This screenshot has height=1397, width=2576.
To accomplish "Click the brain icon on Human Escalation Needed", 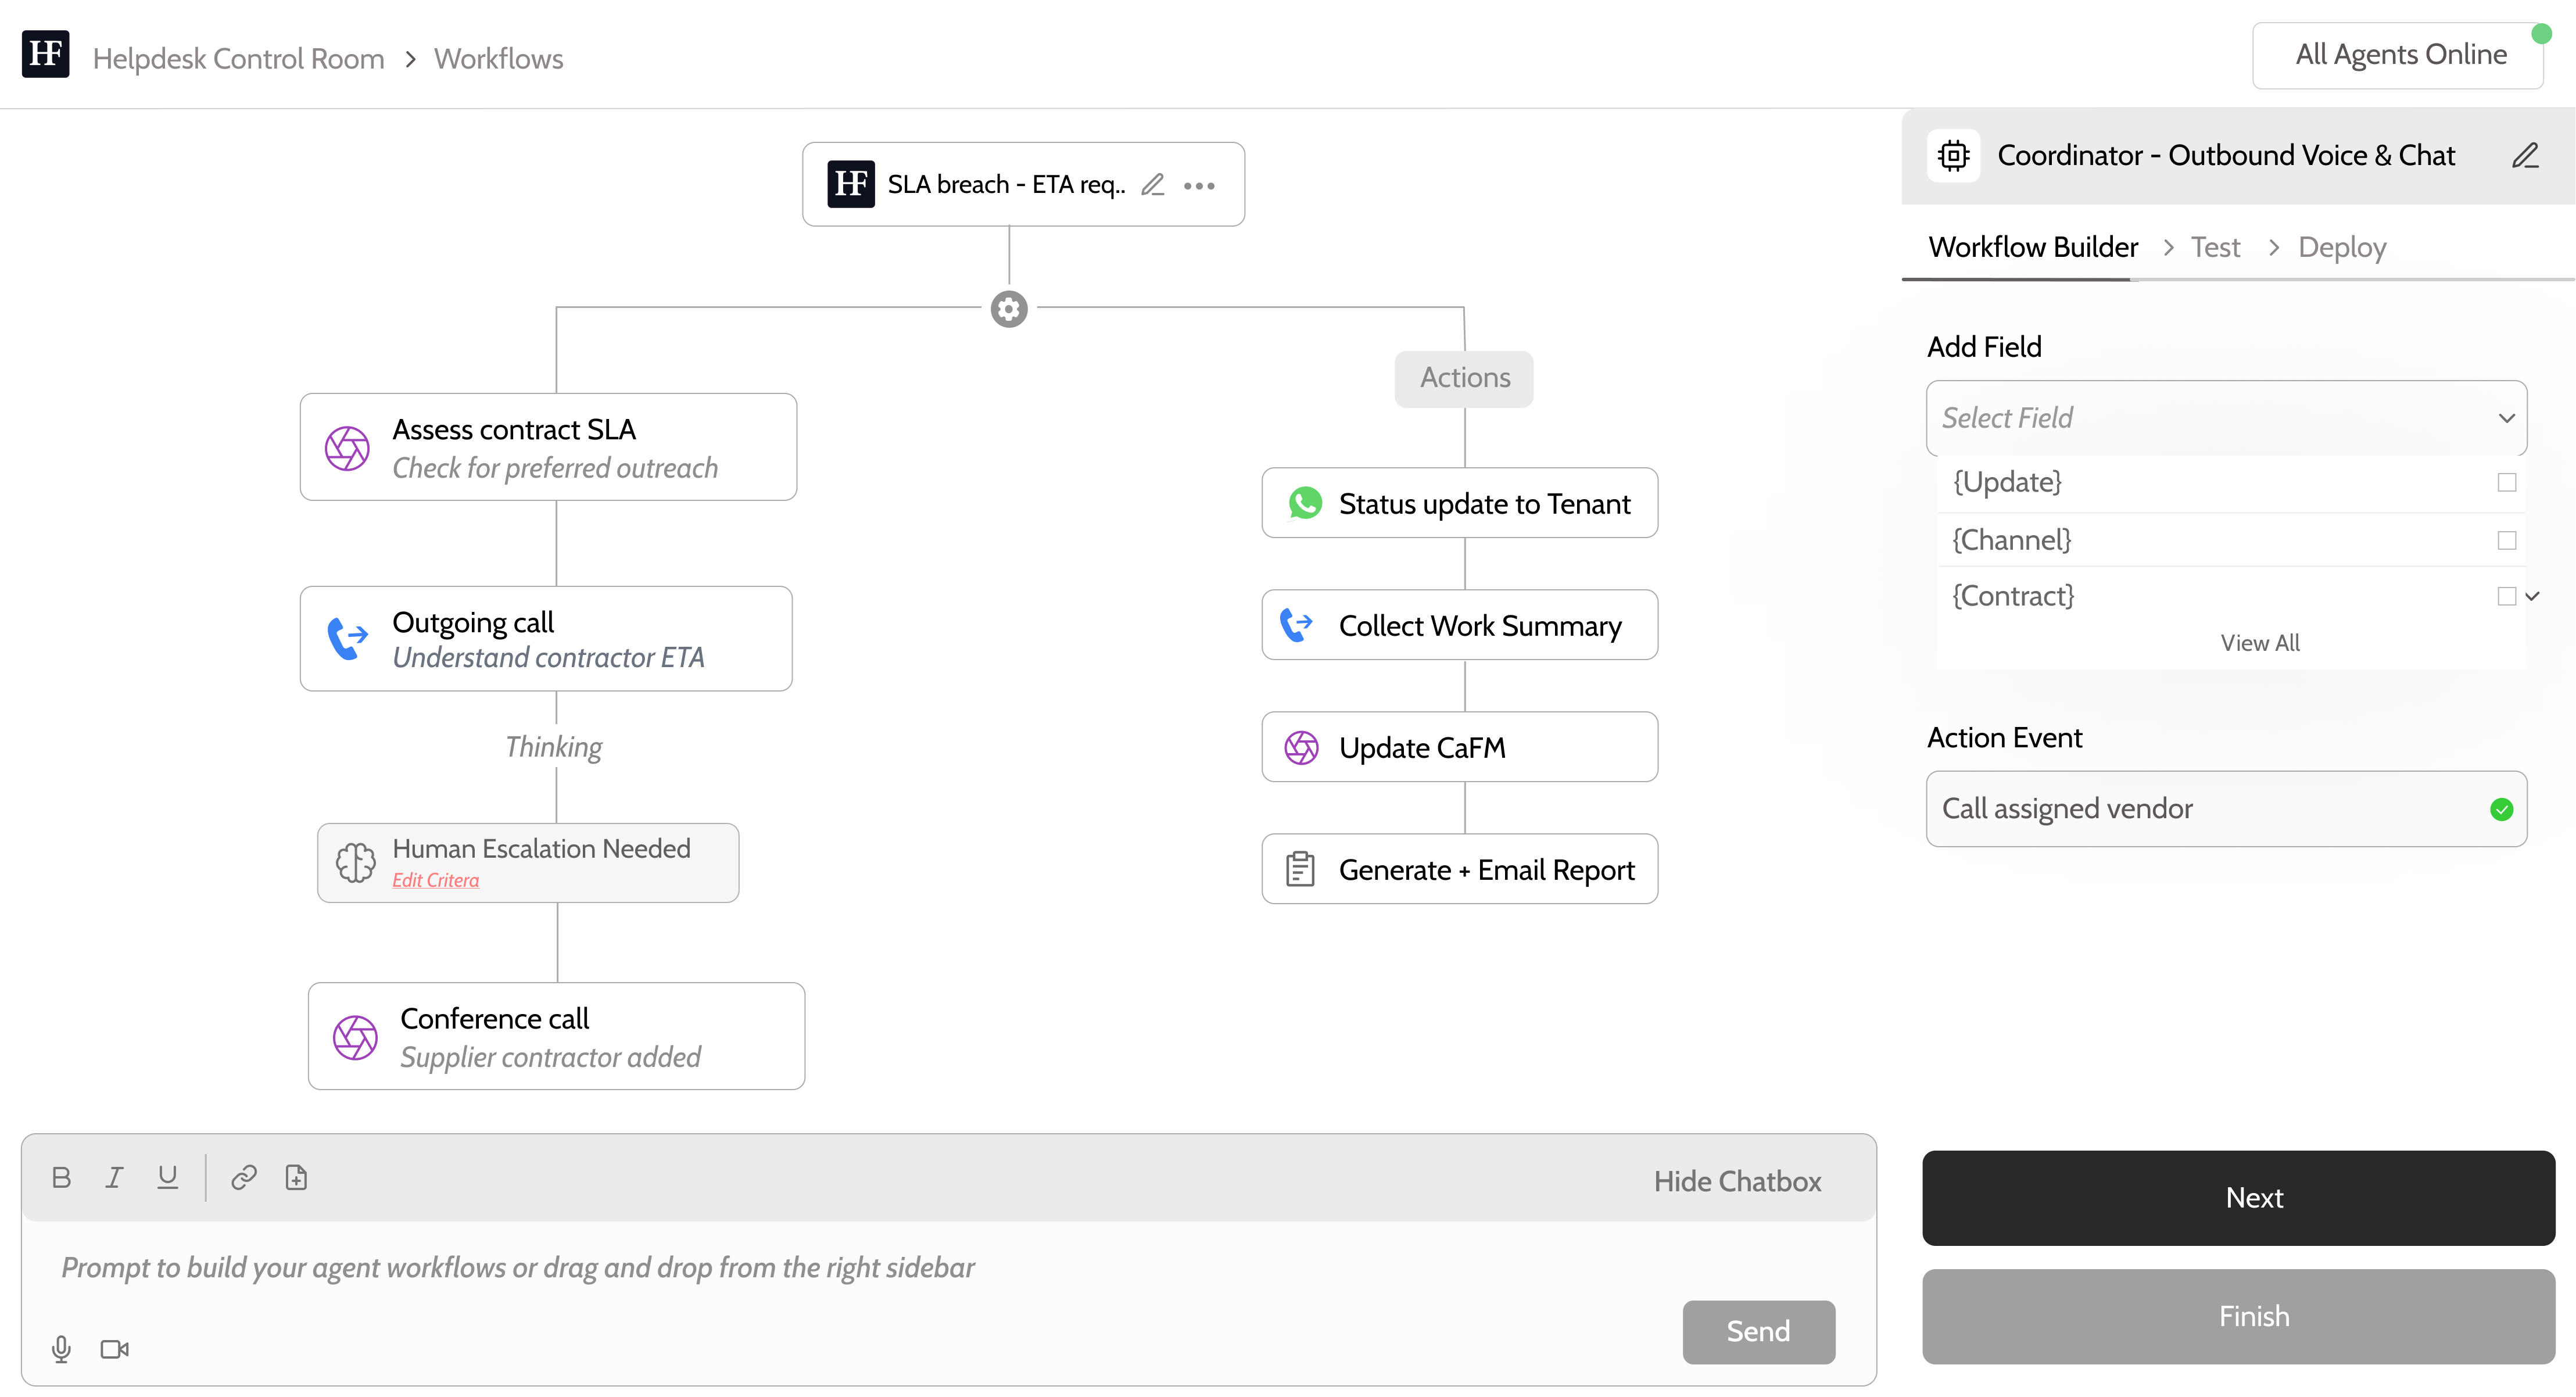I will [355, 862].
